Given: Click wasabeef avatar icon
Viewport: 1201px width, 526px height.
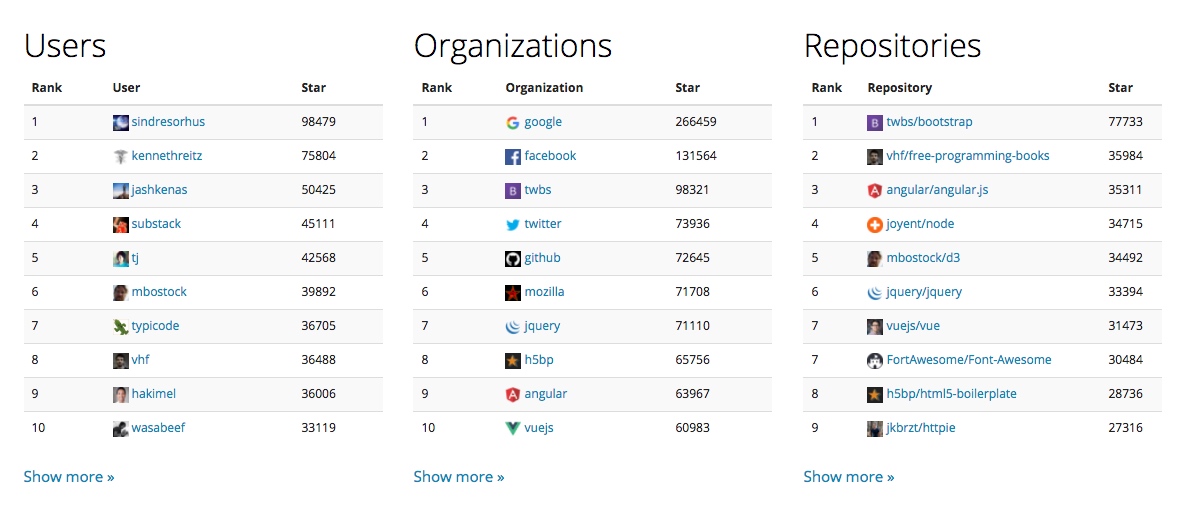Looking at the screenshot, I should (121, 428).
